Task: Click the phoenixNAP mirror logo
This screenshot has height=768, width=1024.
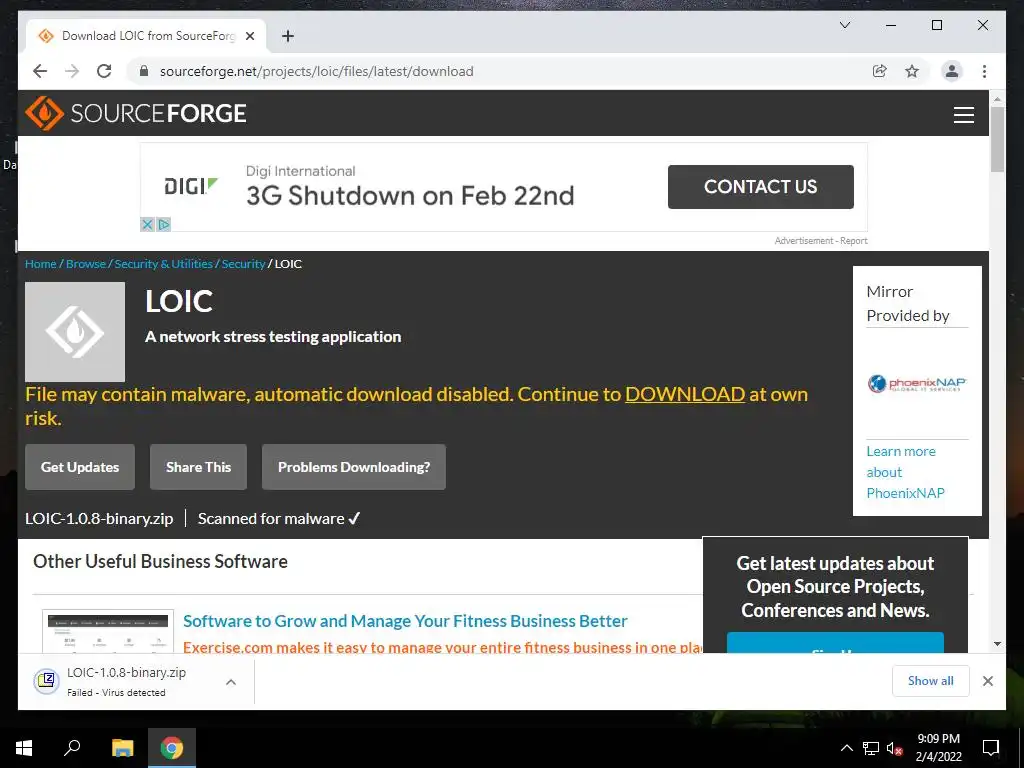Action: click(x=917, y=383)
